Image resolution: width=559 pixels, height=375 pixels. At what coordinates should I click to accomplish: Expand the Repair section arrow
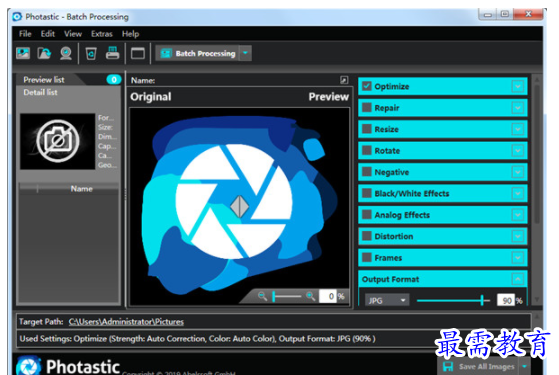pos(518,108)
